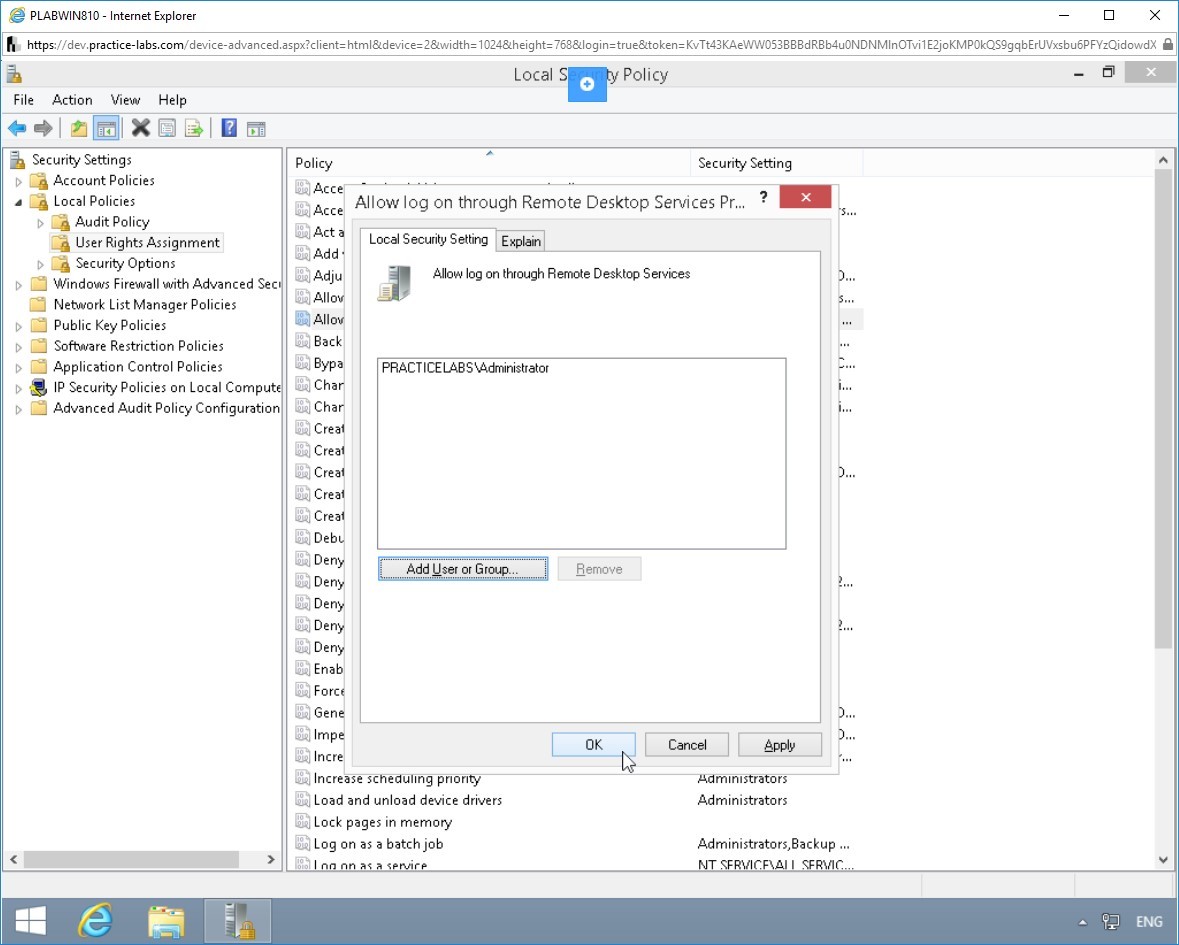Click the ENG language indicator
This screenshot has width=1179, height=945.
click(1149, 922)
